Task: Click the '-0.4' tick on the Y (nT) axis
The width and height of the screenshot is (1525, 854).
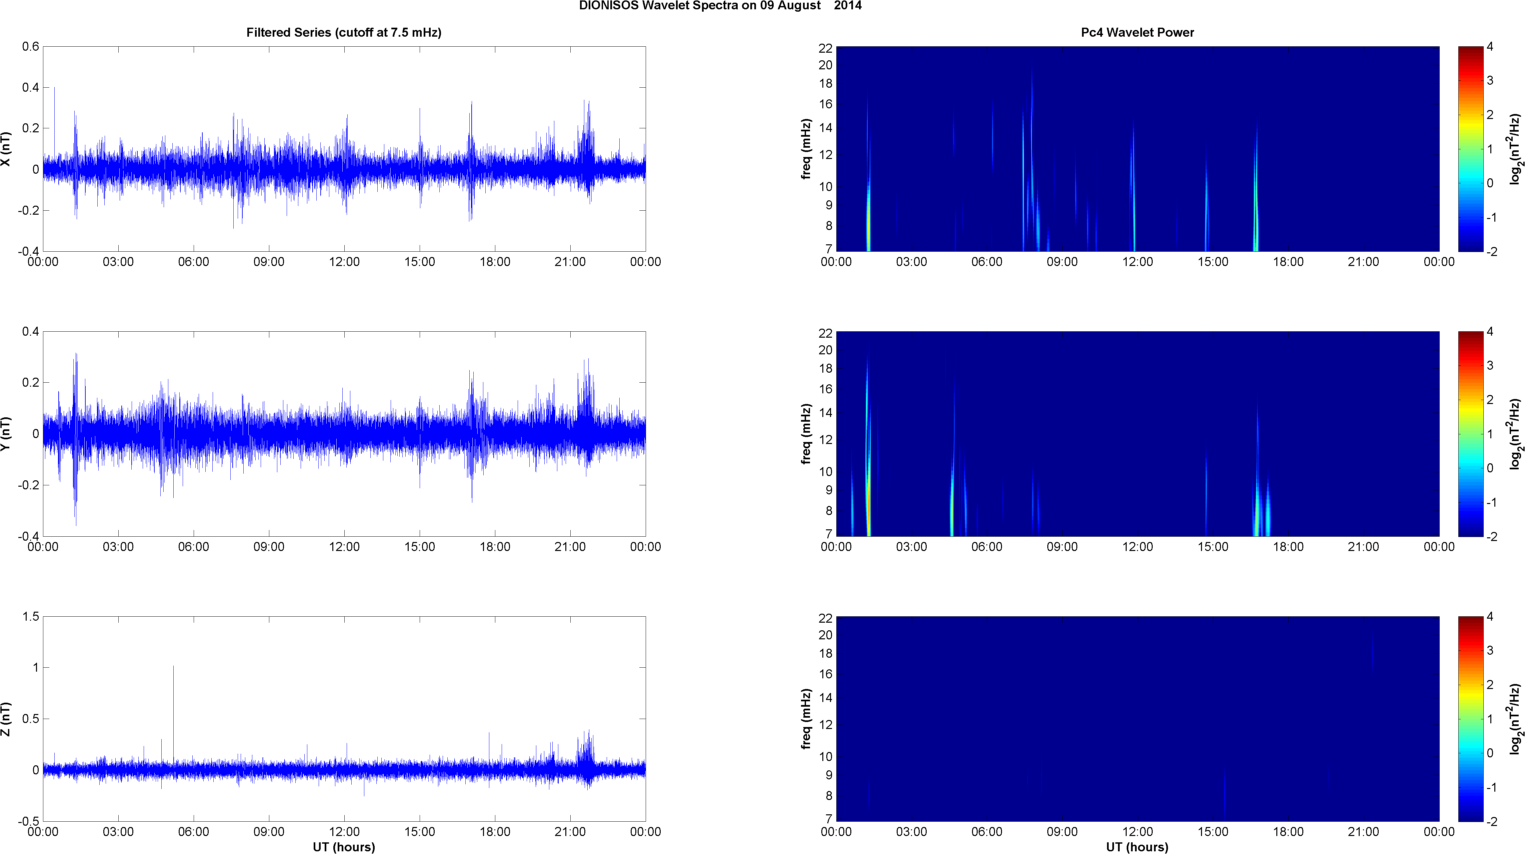Action: [x=28, y=537]
